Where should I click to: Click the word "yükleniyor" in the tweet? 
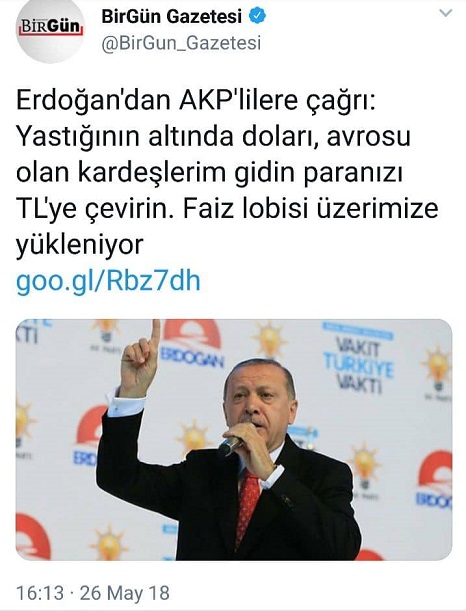80,245
